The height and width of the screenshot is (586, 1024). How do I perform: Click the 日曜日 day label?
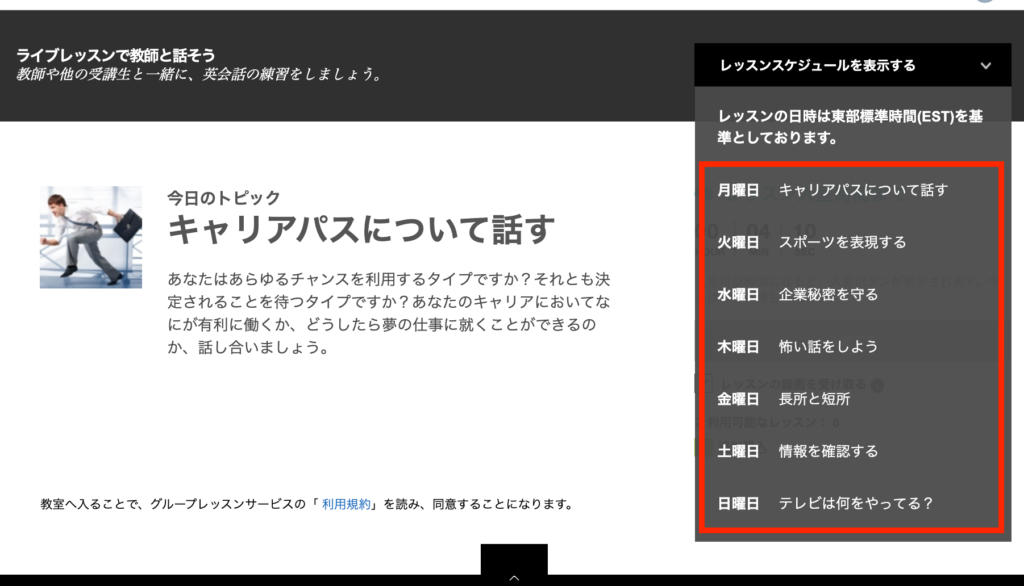click(738, 504)
